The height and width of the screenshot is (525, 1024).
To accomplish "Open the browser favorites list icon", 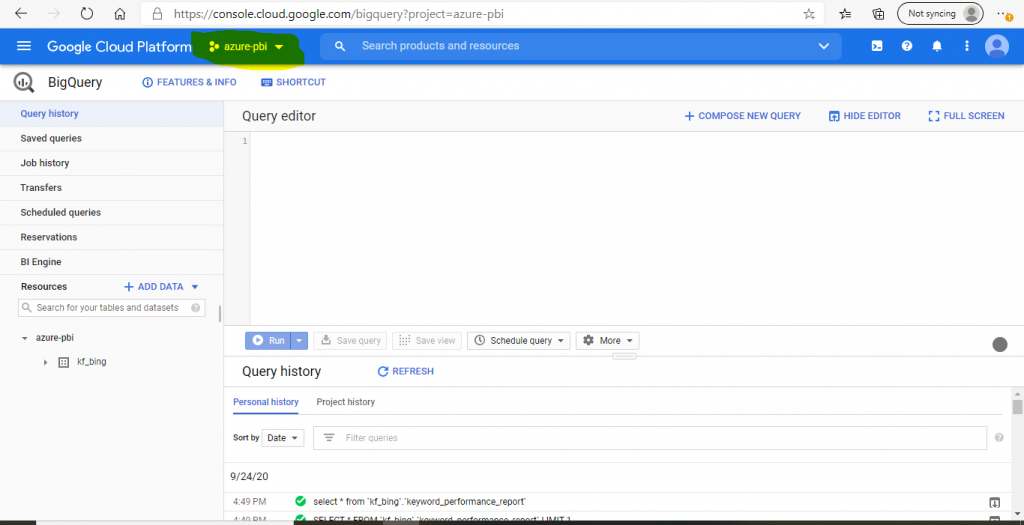I will 846,14.
